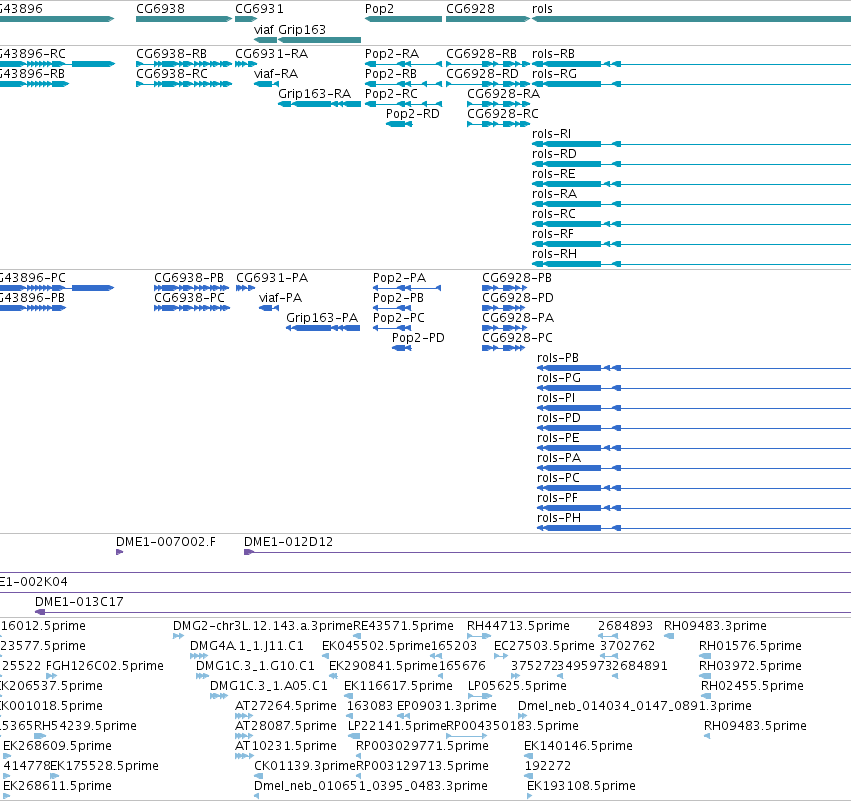Image resolution: width=851 pixels, height=801 pixels.
Task: Click protein Pop2-PA
Action: (x=399, y=278)
